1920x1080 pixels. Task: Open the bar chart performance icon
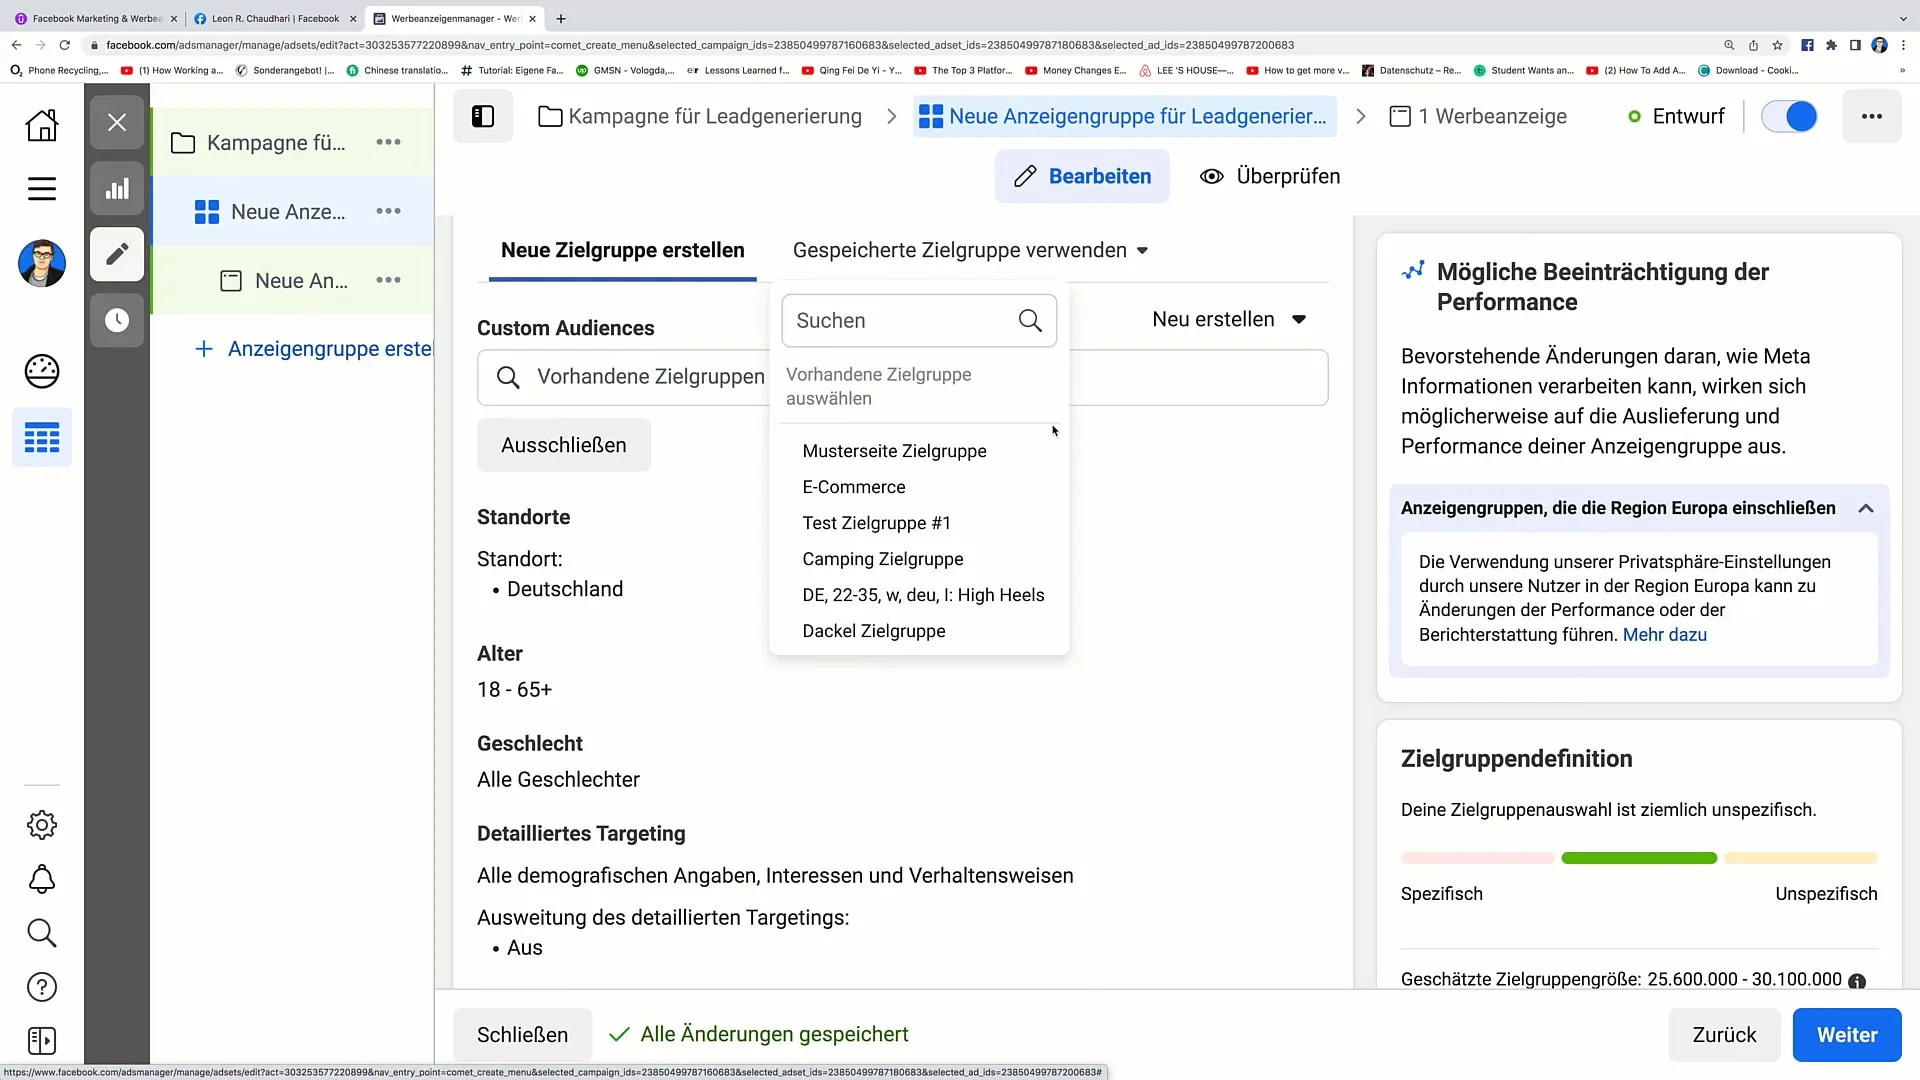point(117,189)
